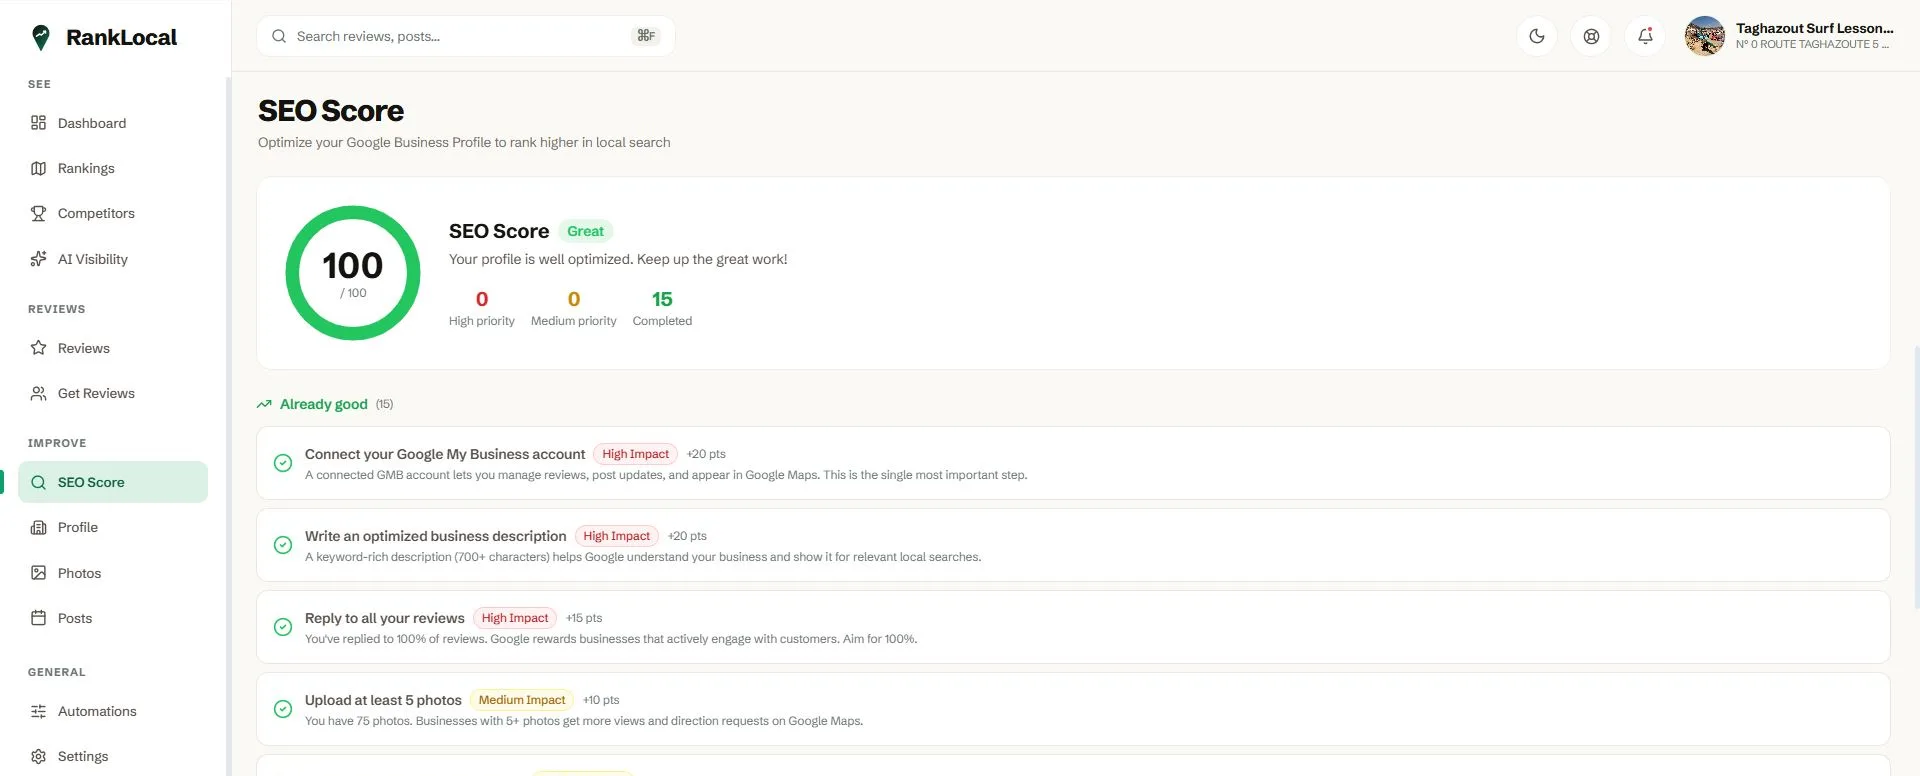The width and height of the screenshot is (1920, 776).
Task: Click the Competitors trophy icon
Action: (38, 213)
